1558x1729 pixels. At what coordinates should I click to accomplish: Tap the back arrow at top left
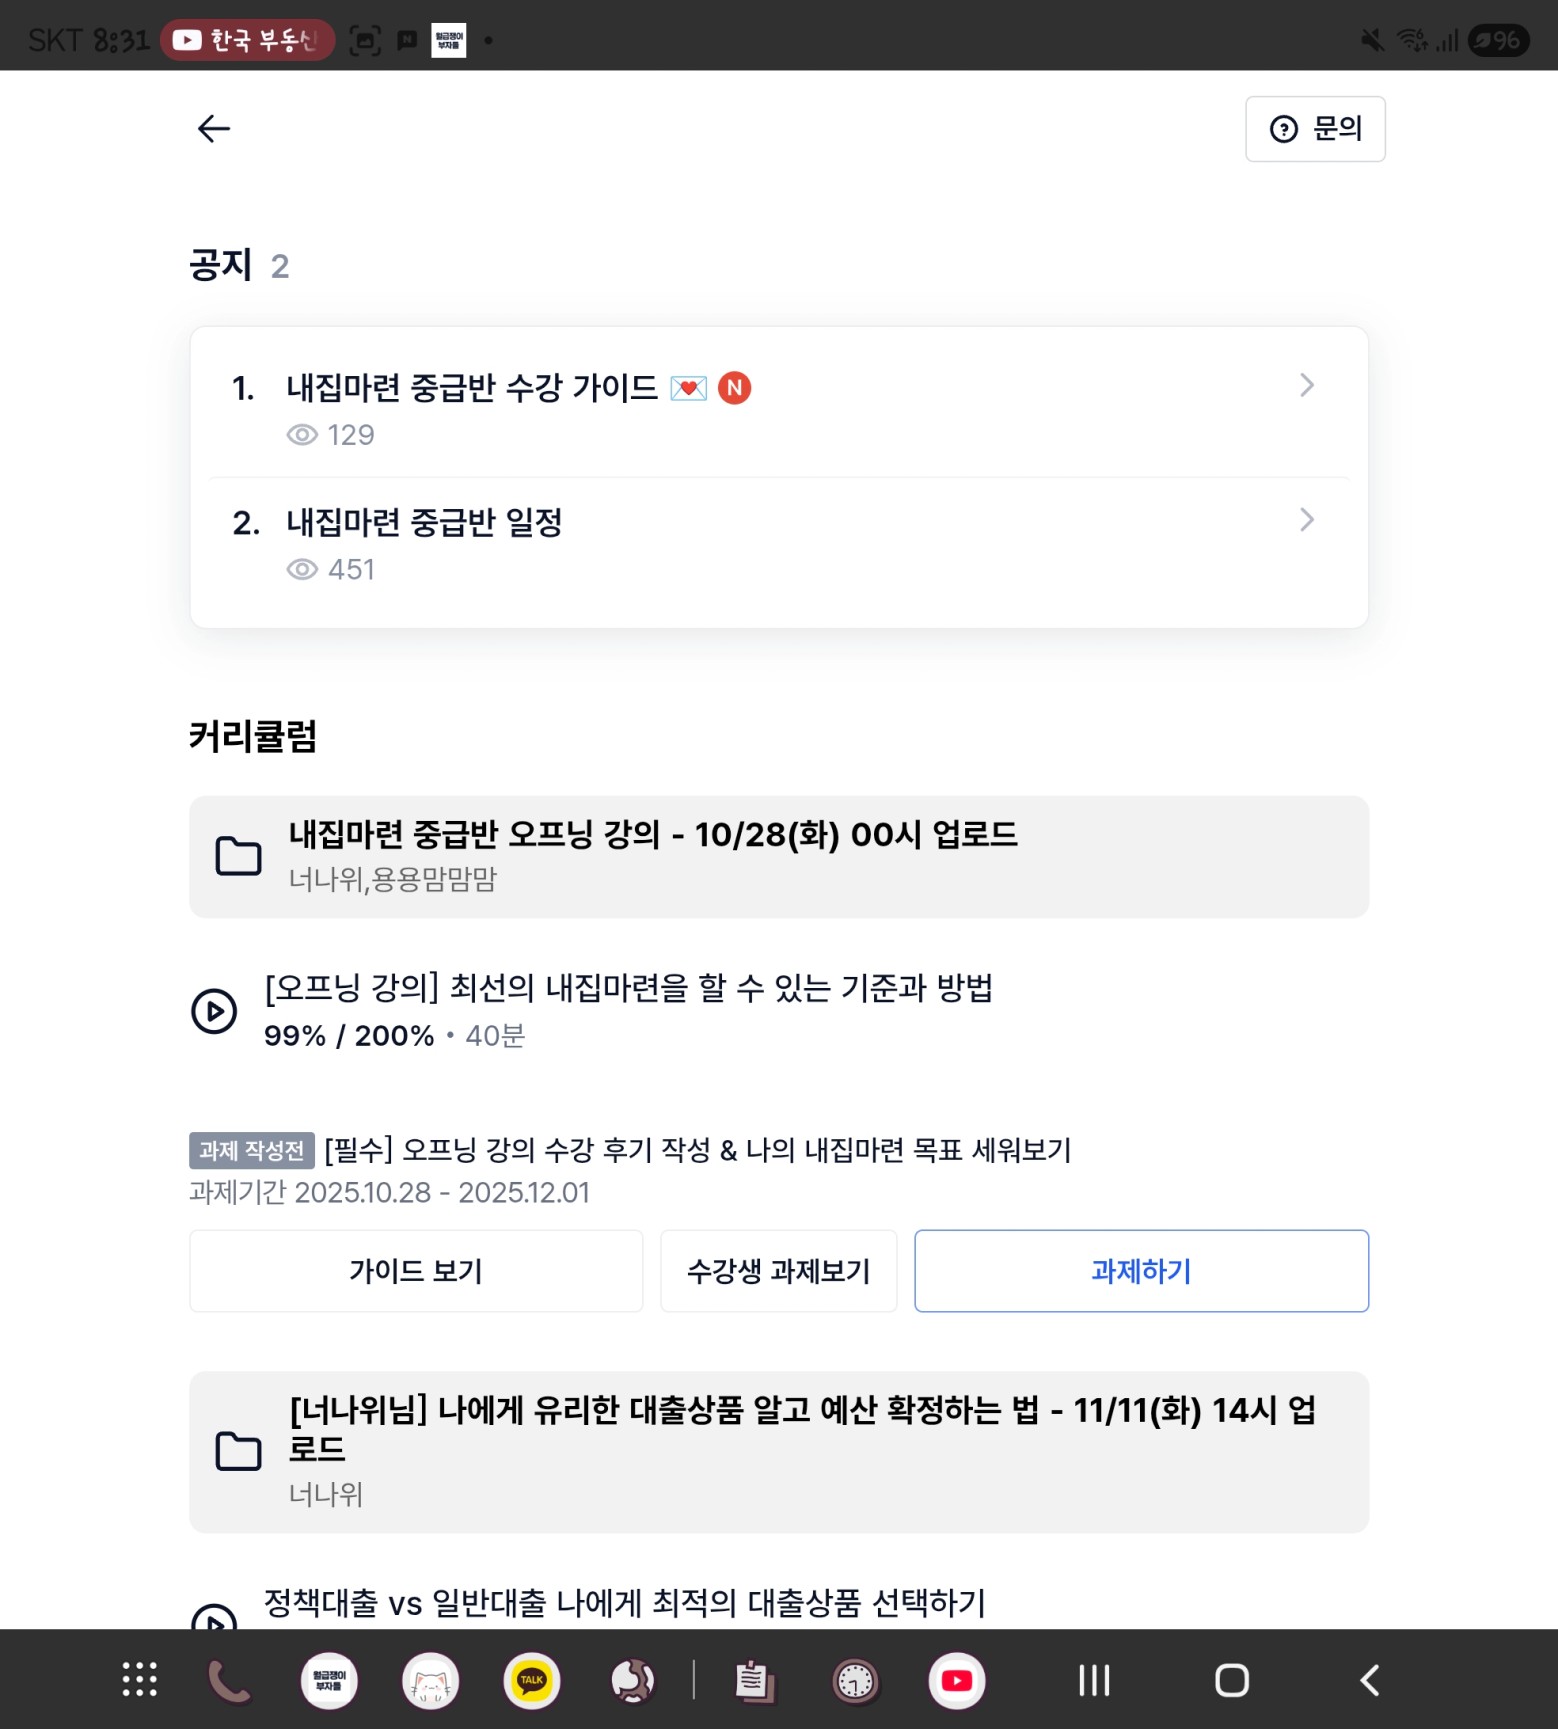(x=214, y=129)
